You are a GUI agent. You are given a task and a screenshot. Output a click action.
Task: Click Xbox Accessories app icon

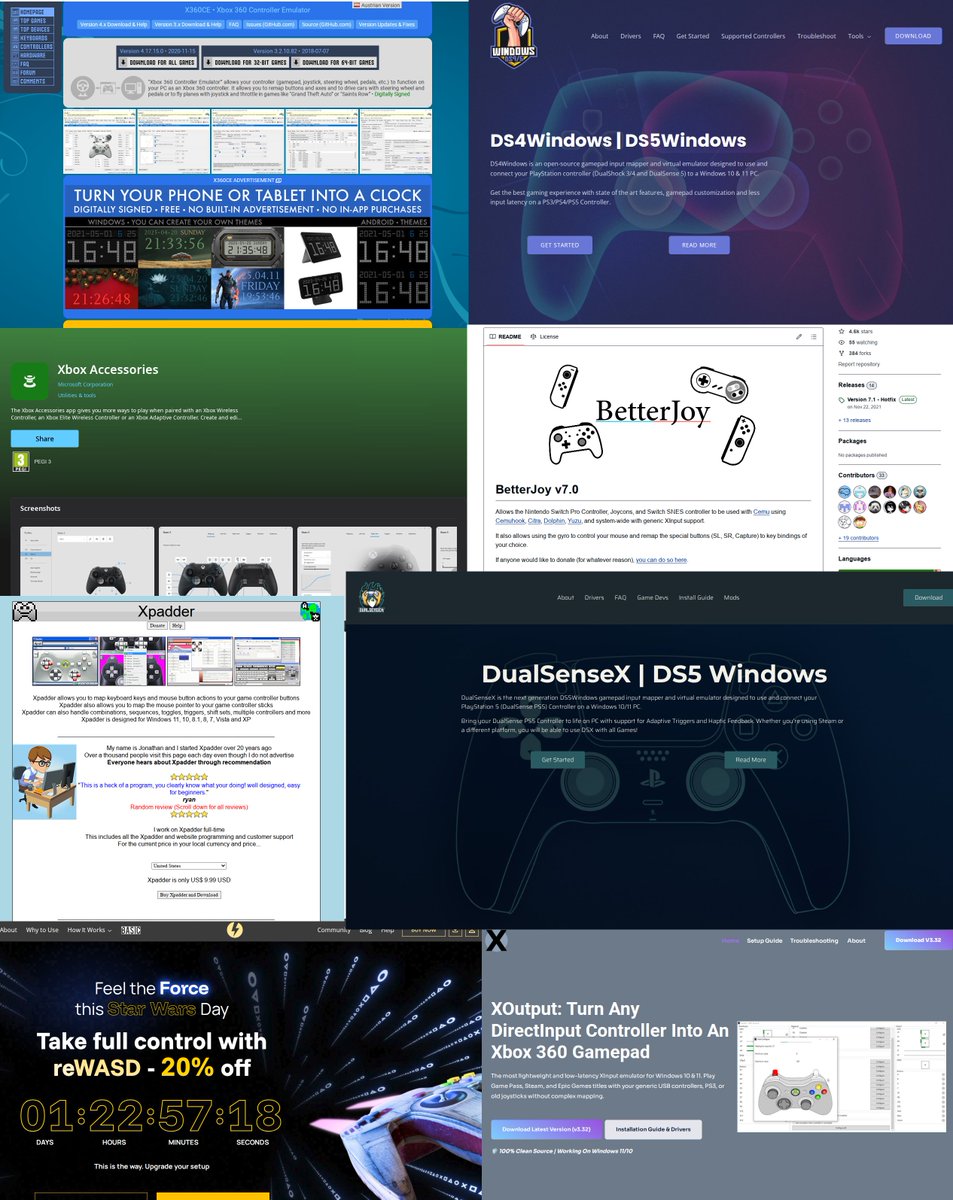[x=29, y=381]
